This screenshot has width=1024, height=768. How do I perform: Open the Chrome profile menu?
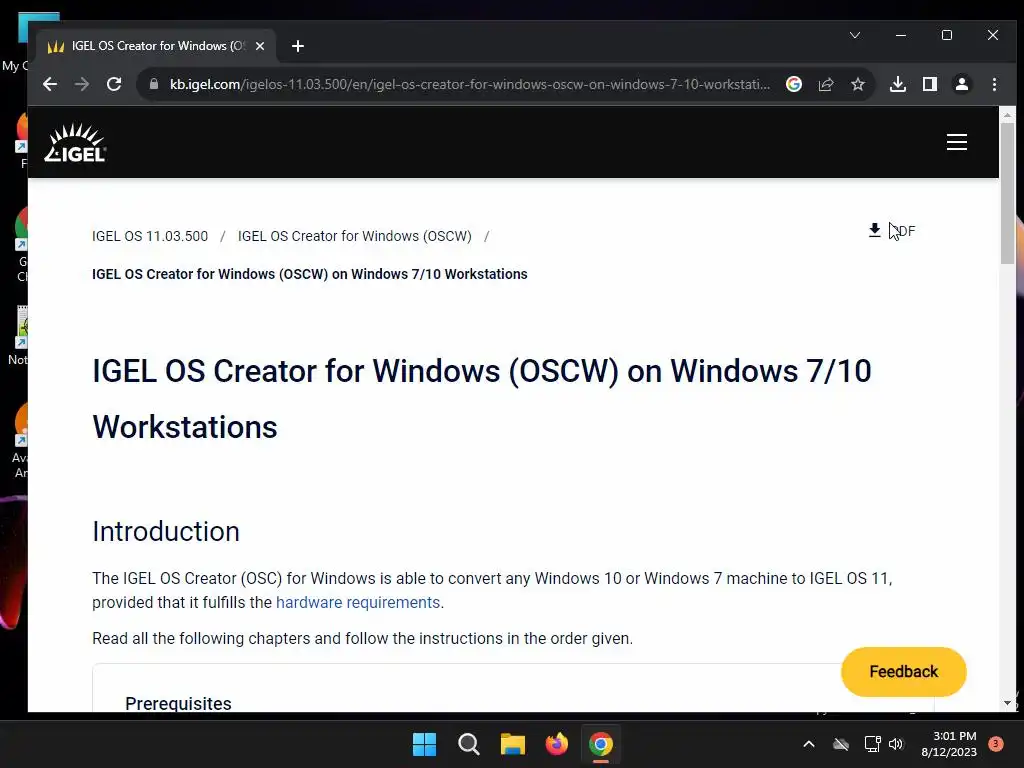coord(962,84)
